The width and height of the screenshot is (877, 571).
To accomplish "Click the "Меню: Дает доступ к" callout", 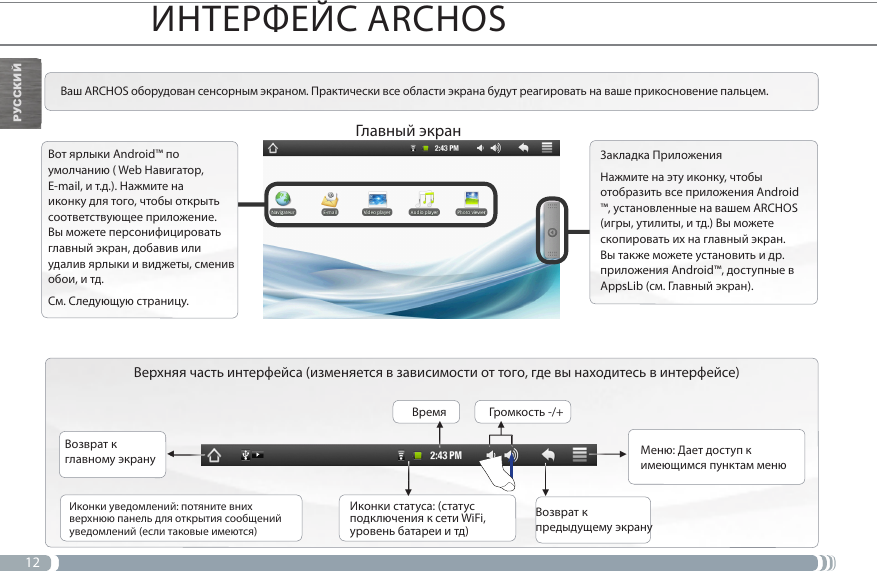I will pos(716,457).
